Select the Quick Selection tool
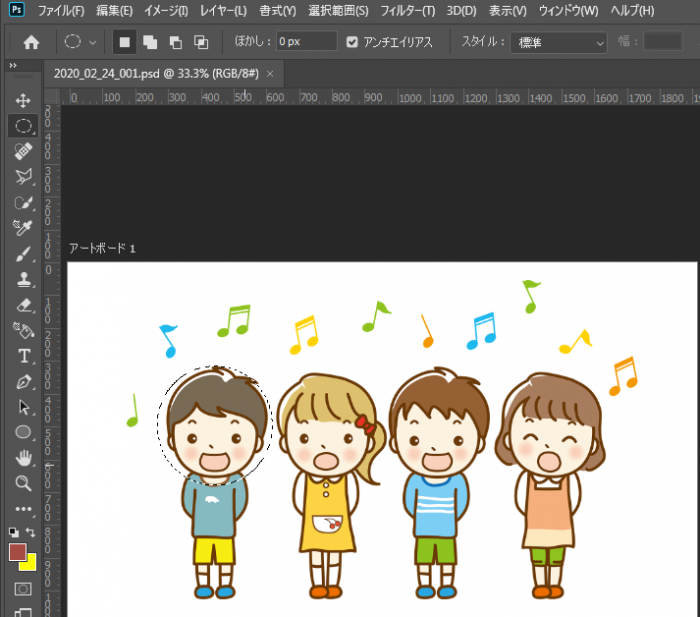 (x=23, y=203)
